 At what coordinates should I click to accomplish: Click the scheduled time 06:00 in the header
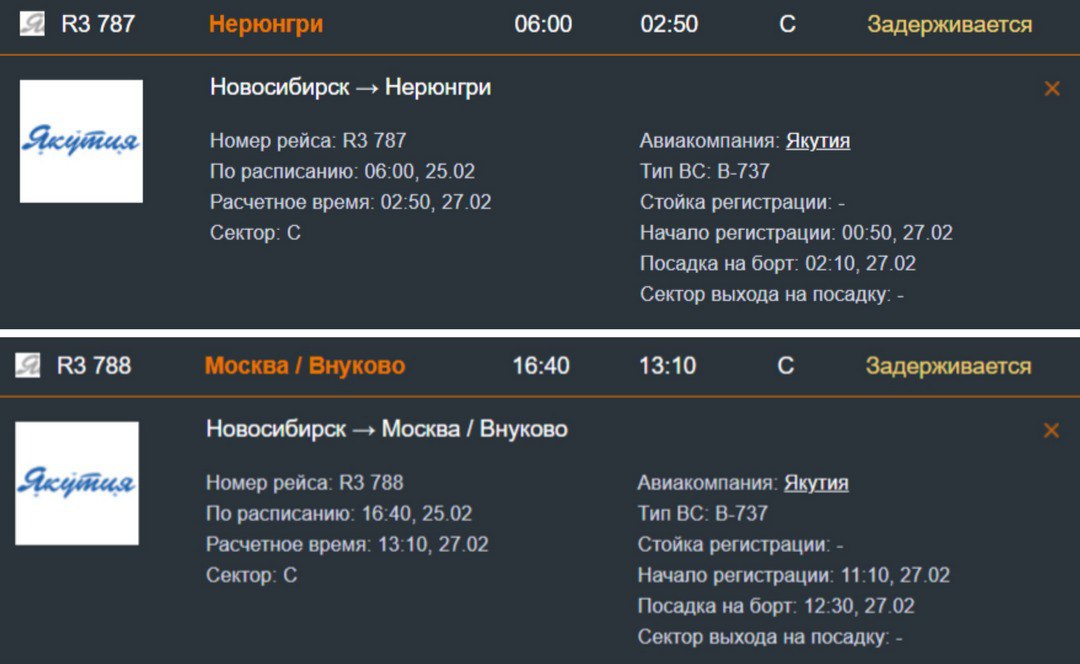point(543,24)
